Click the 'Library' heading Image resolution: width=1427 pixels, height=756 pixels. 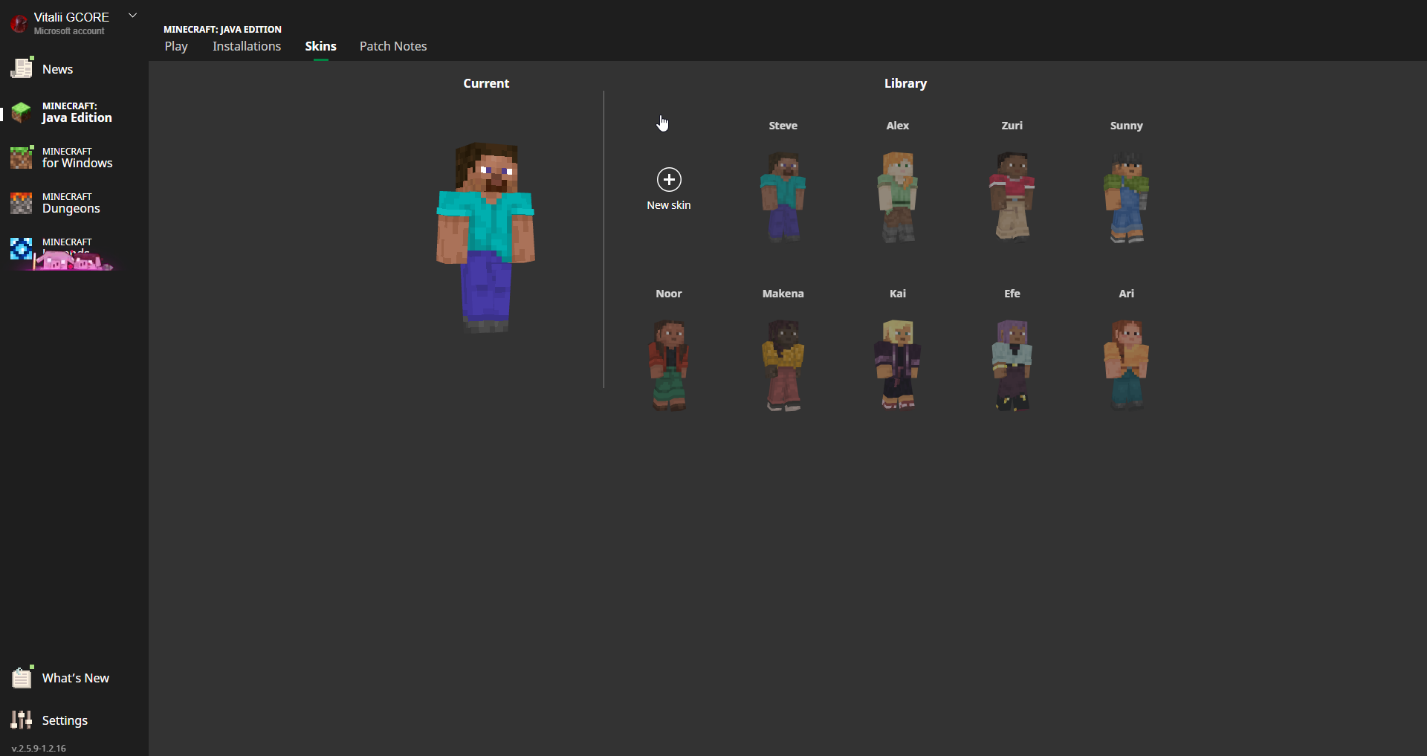tap(905, 84)
